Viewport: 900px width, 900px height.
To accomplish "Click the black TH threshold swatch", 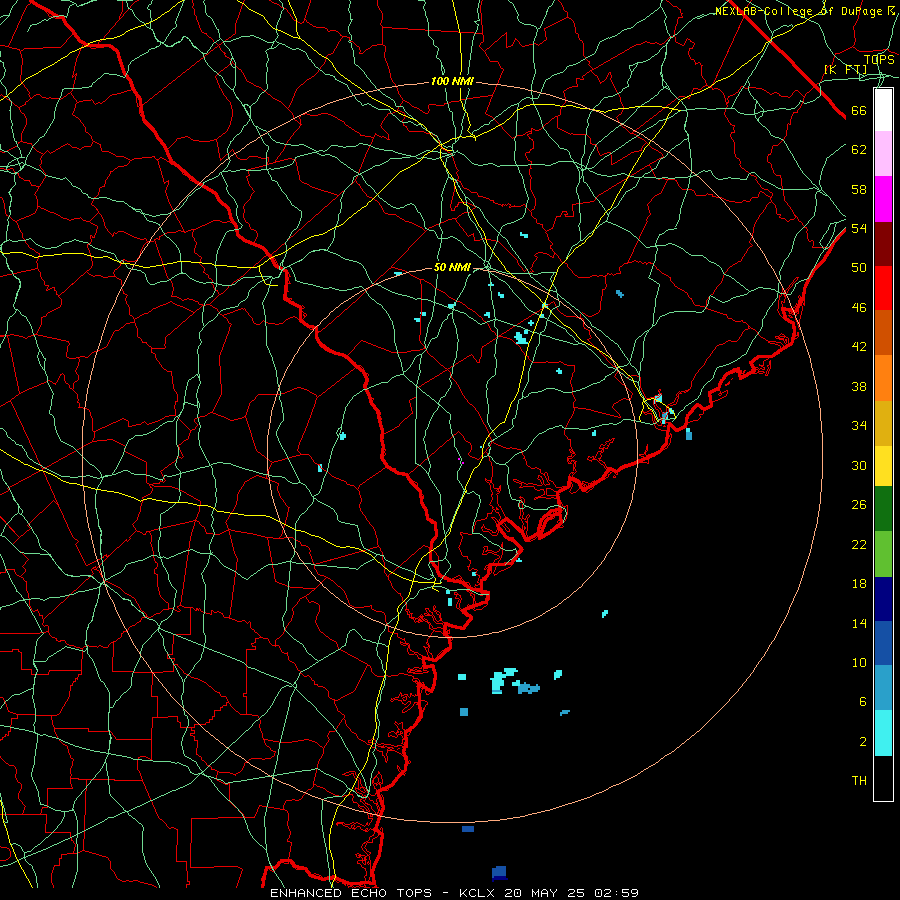I will (883, 778).
